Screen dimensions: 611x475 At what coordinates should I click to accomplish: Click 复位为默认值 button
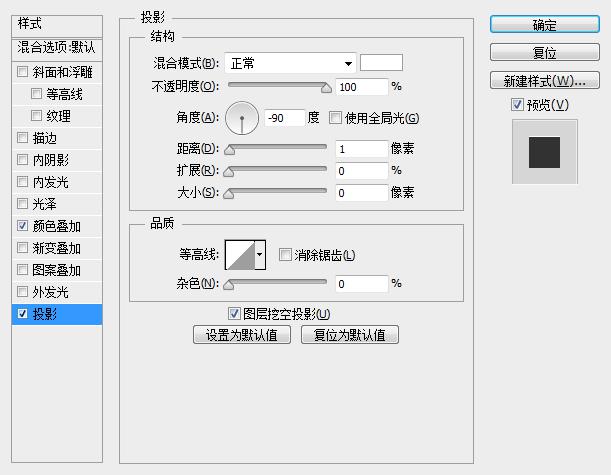coord(350,335)
